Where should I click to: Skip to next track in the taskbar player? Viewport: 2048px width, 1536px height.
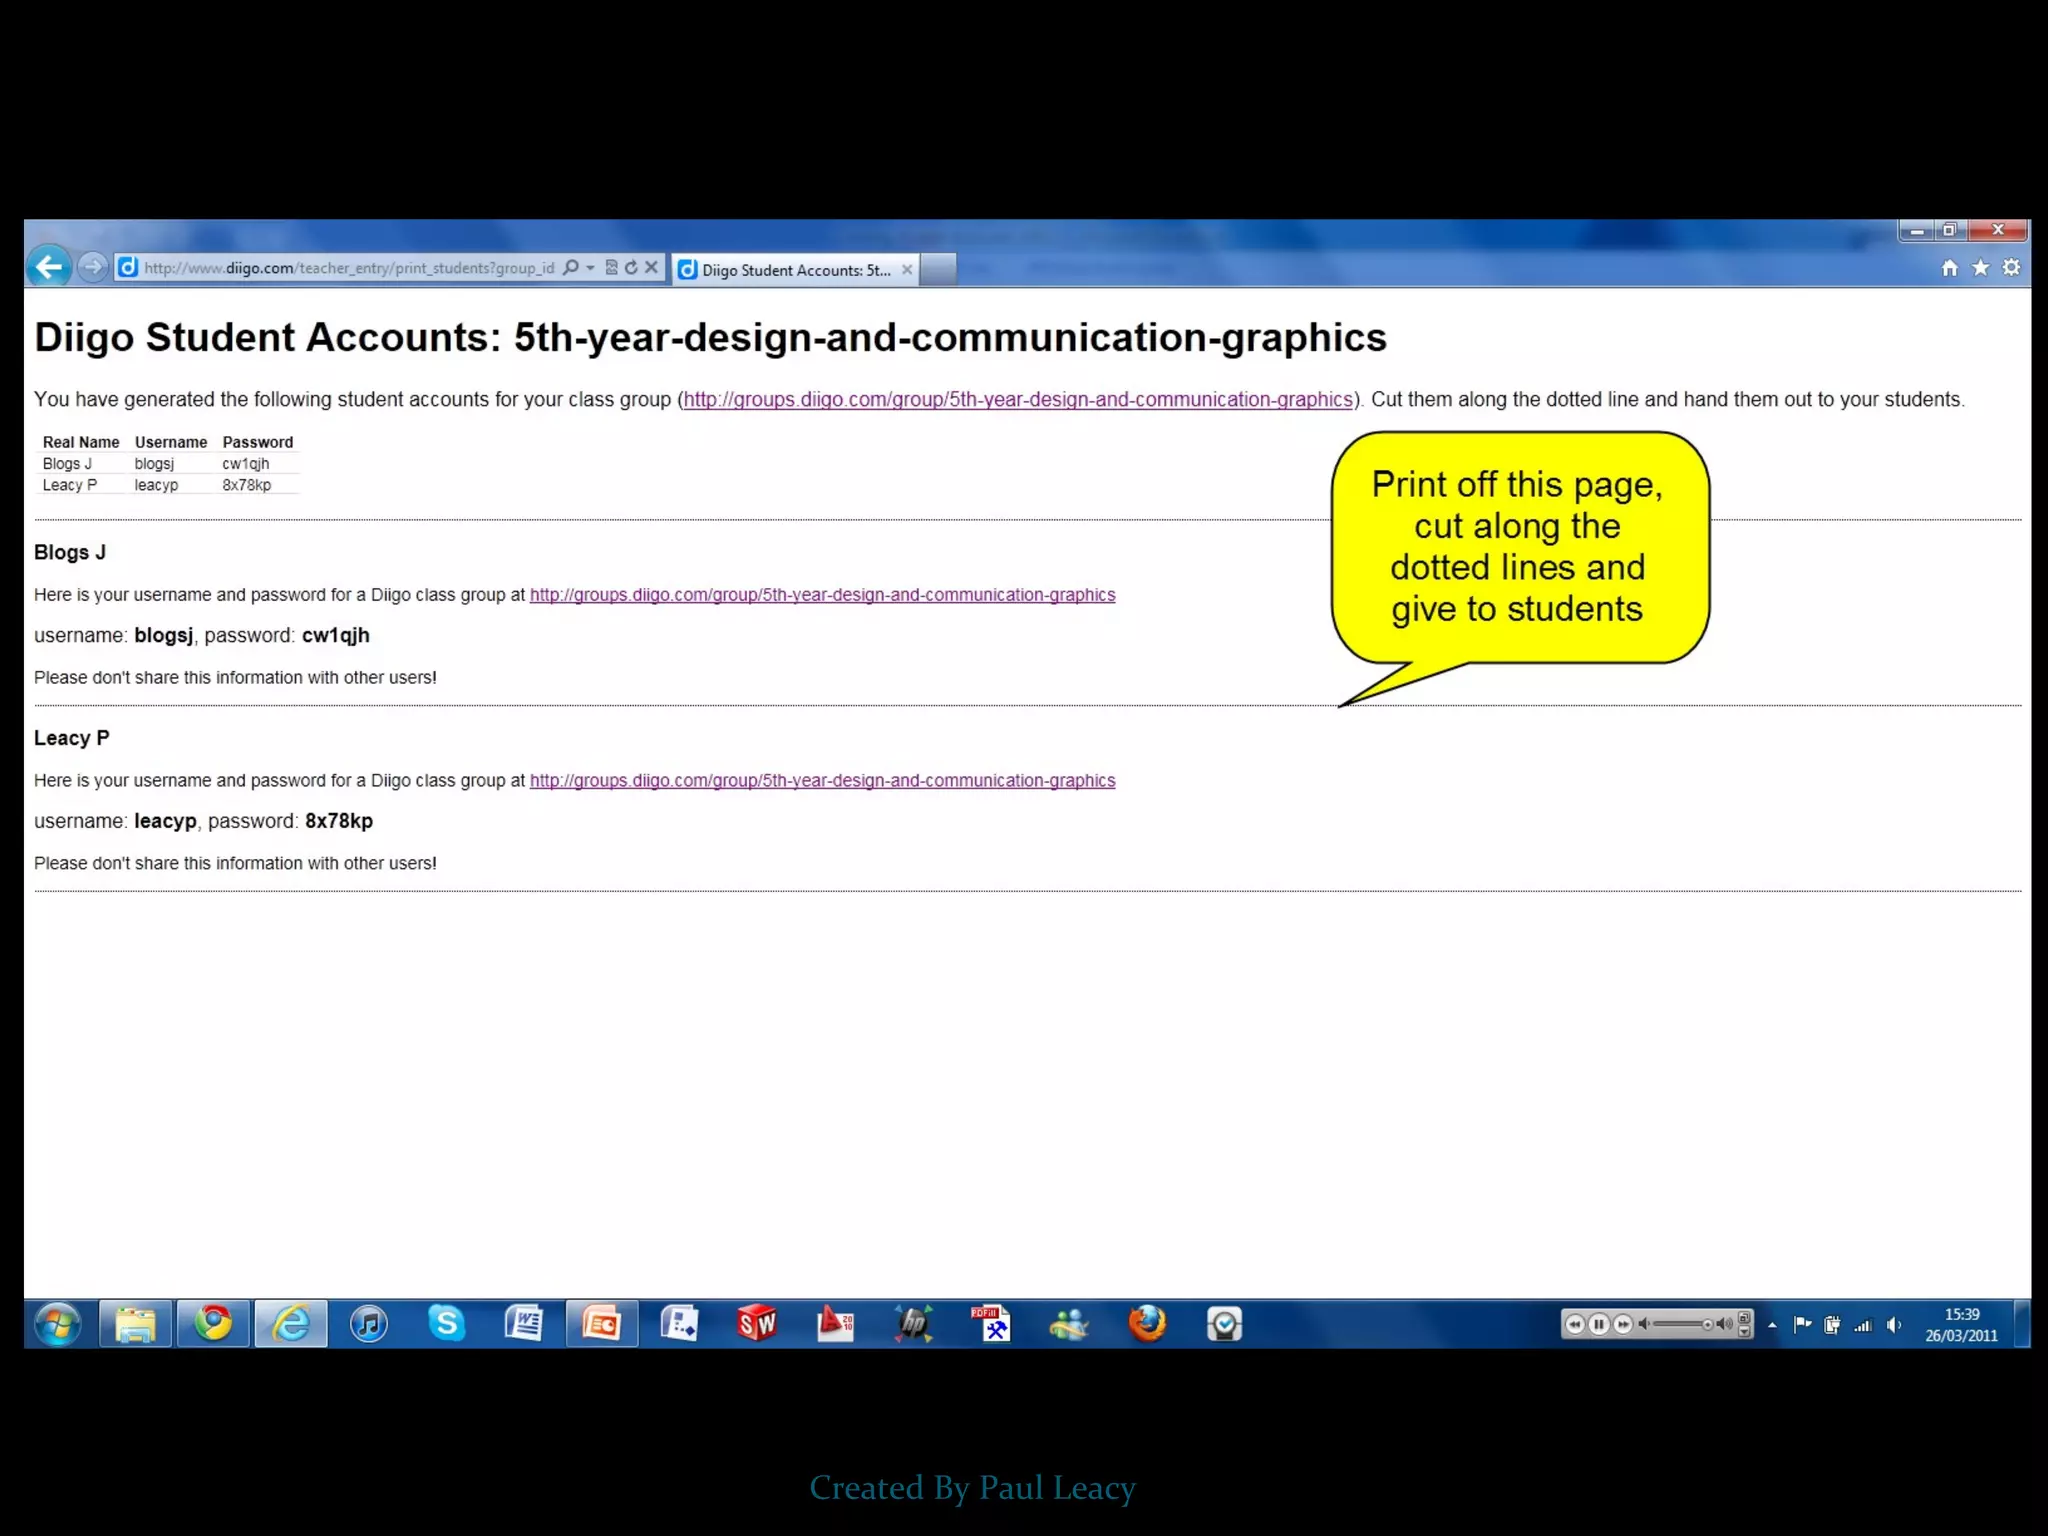click(1623, 1324)
